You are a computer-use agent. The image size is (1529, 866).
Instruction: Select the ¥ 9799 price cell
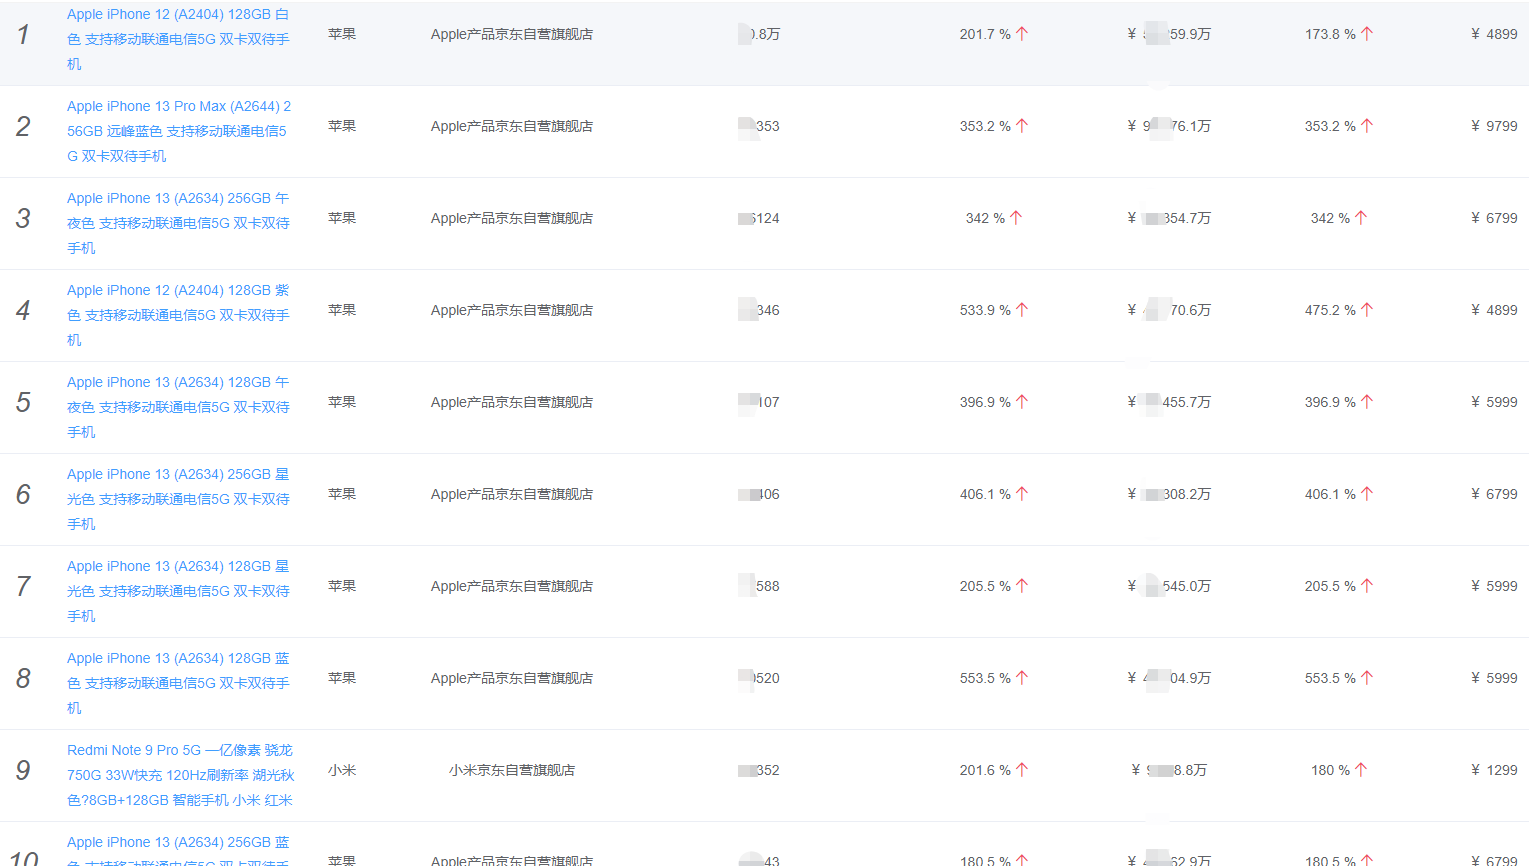(1494, 126)
